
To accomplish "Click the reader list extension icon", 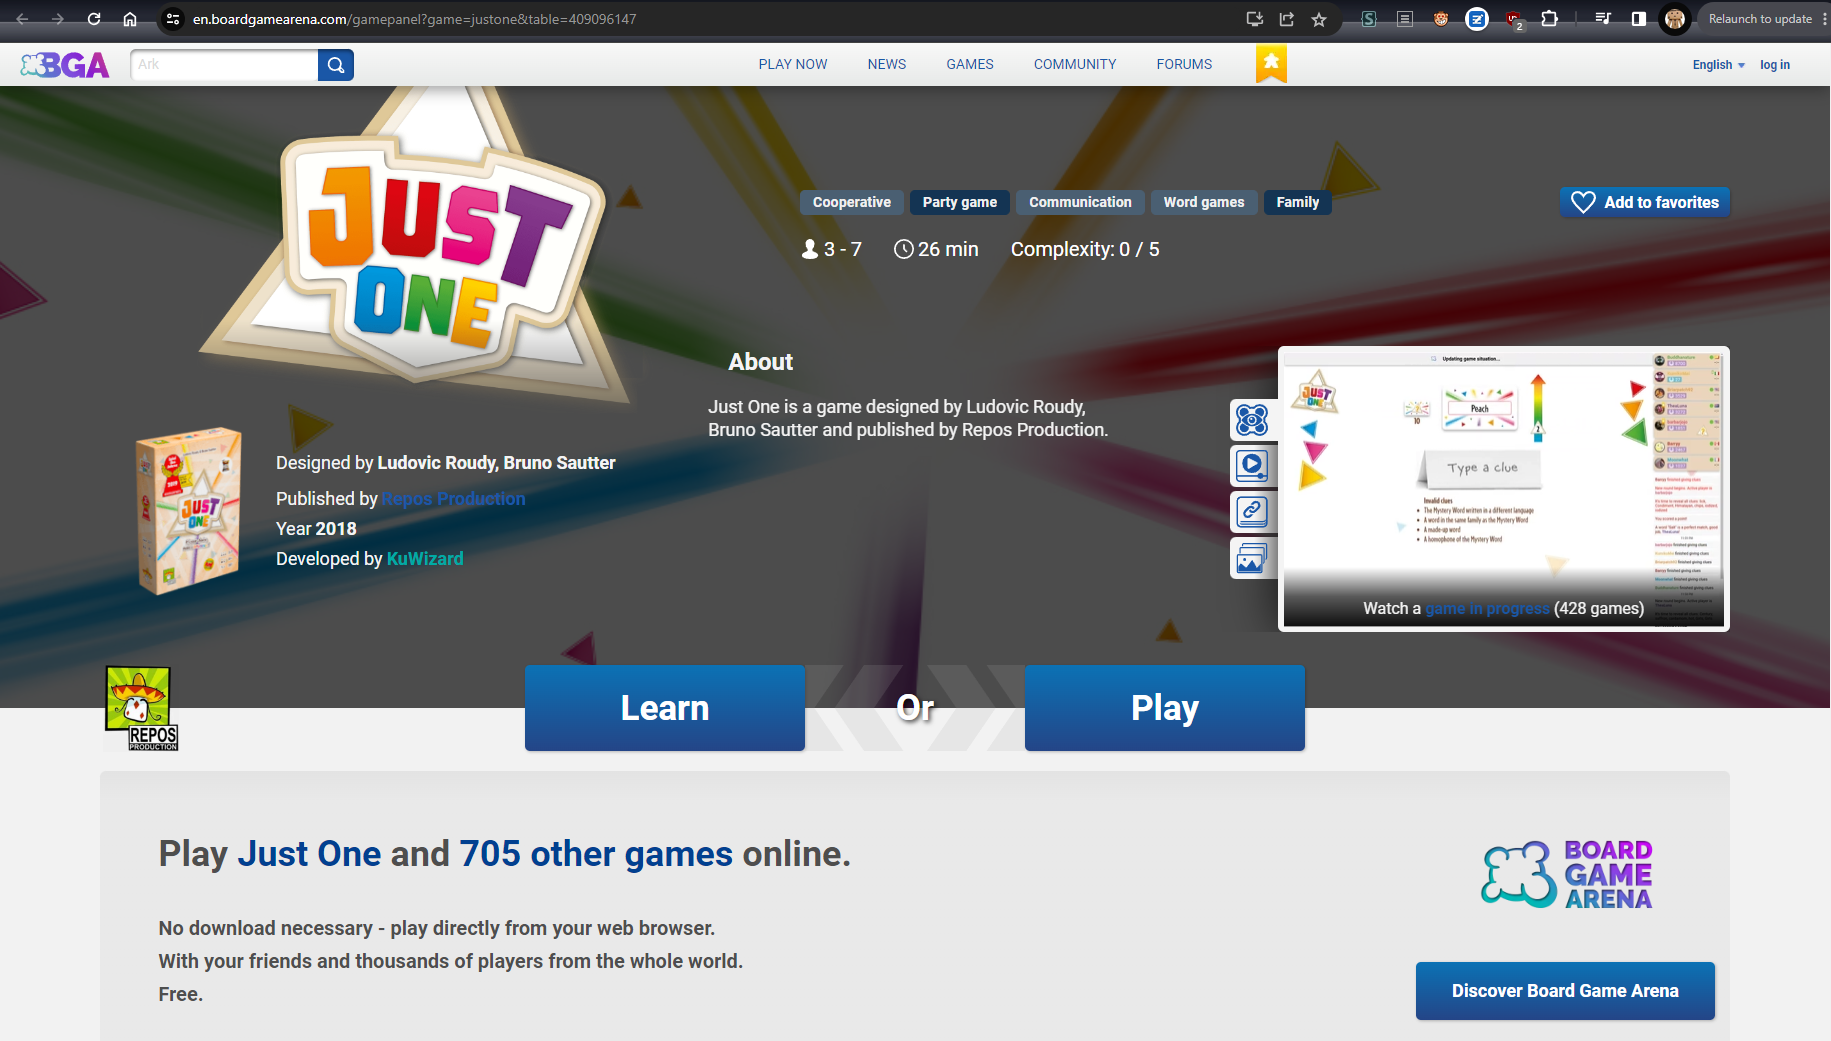I will click(x=1405, y=19).
